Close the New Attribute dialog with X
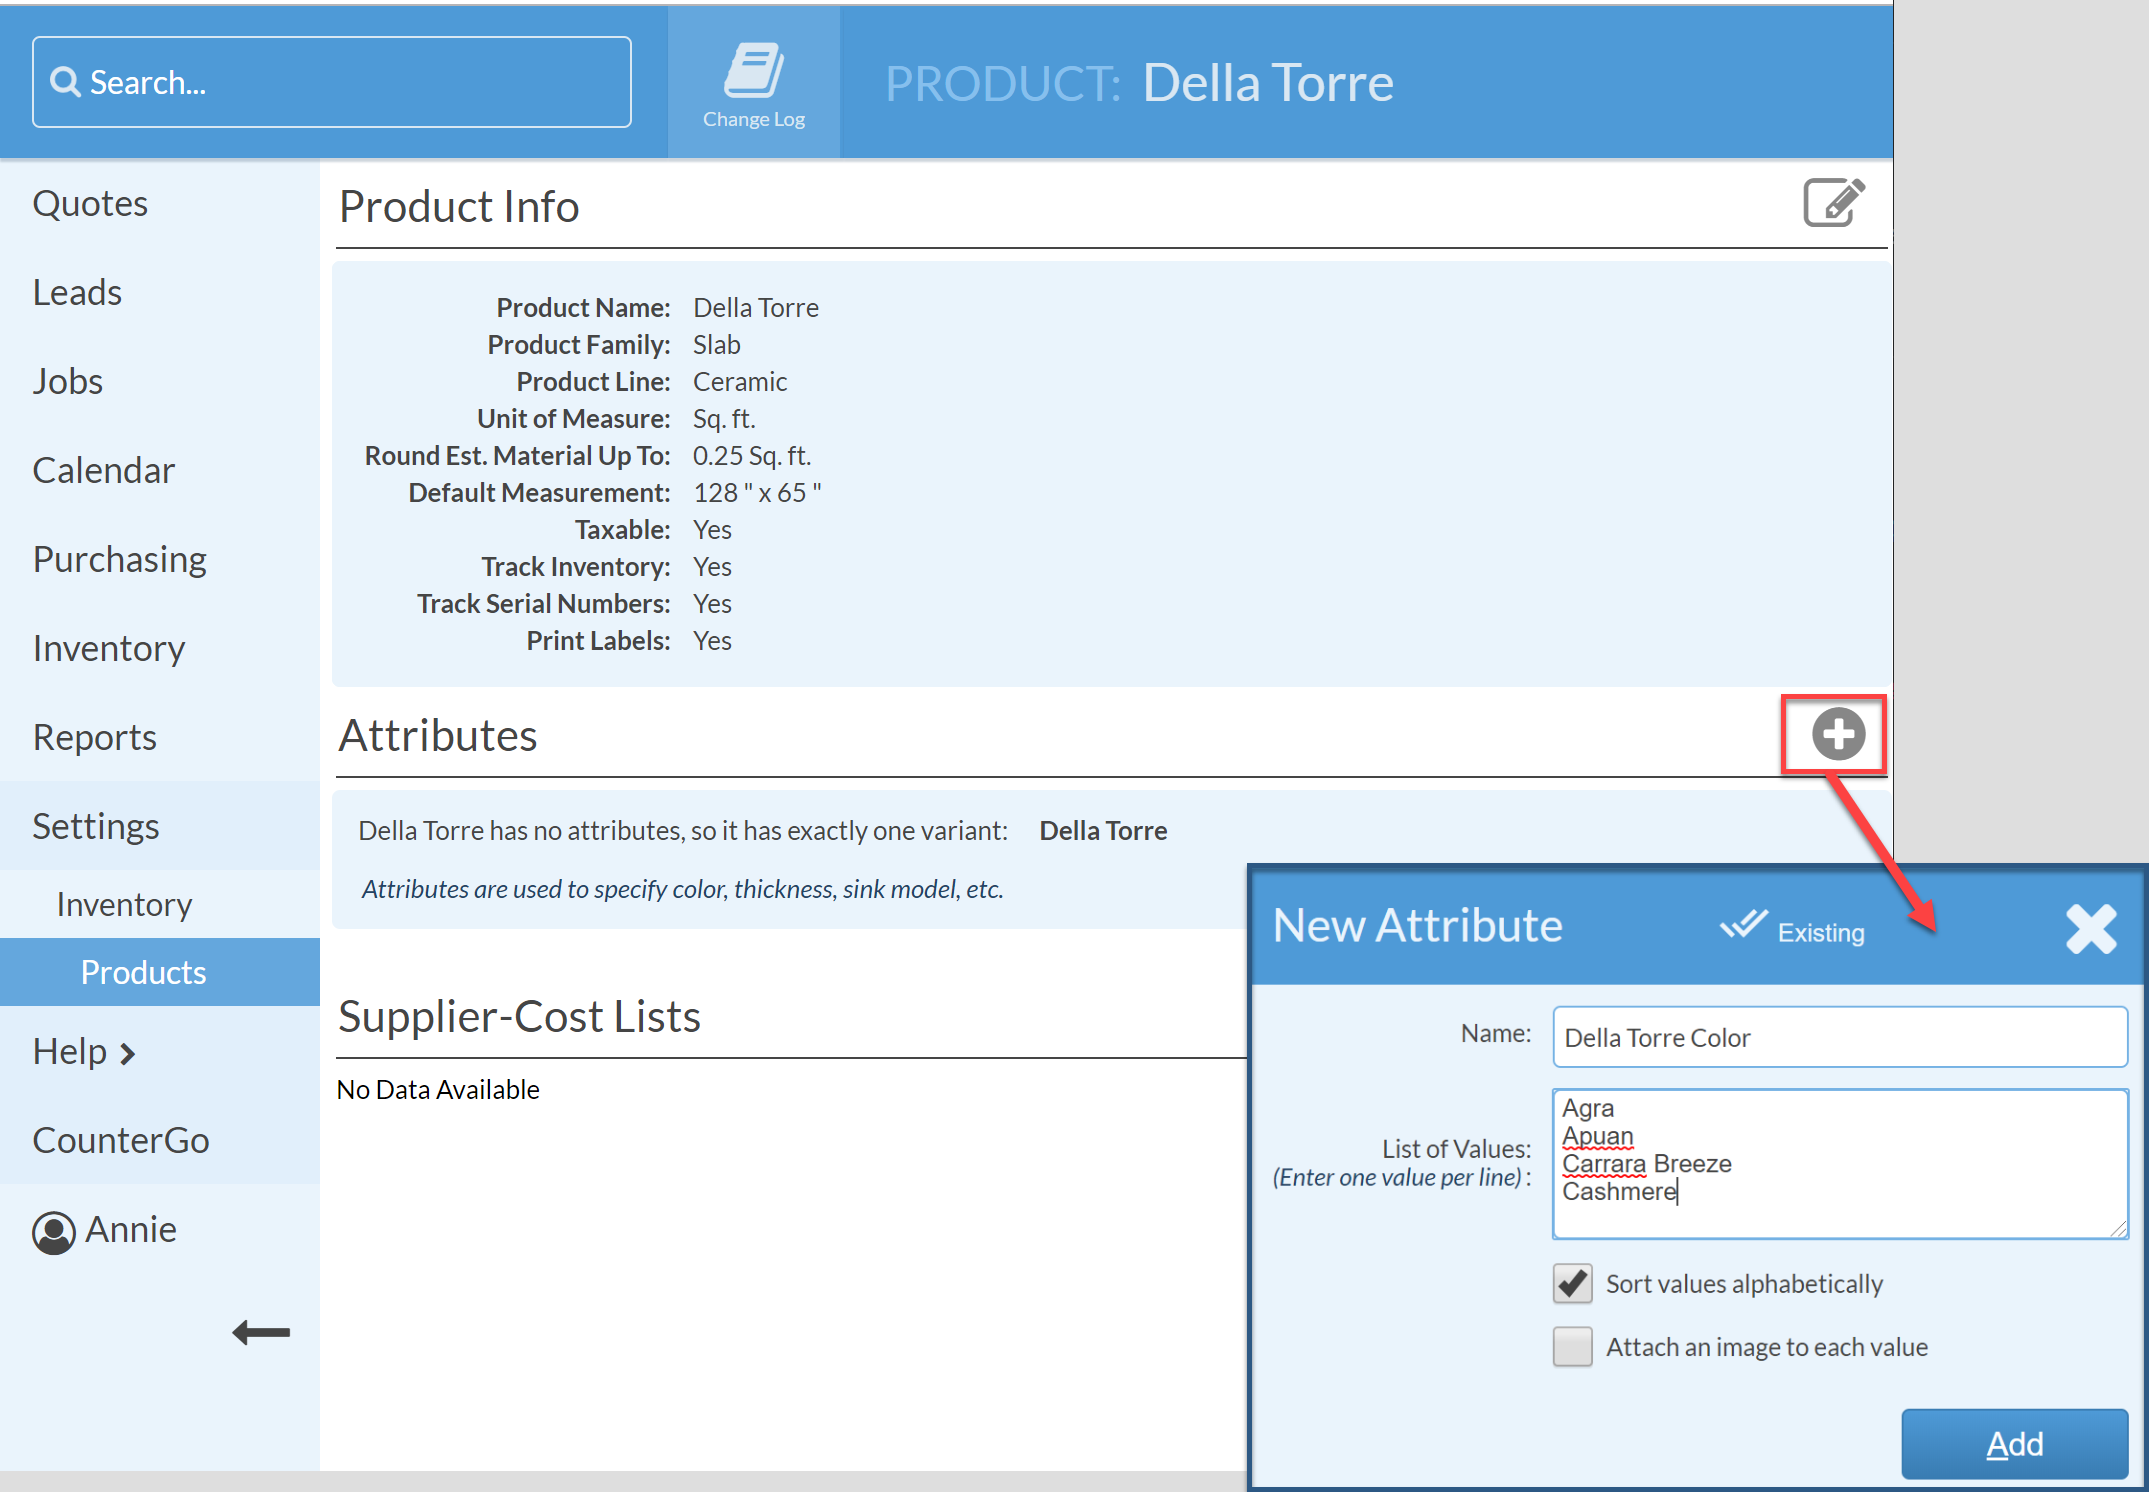This screenshot has height=1492, width=2149. tap(2091, 928)
